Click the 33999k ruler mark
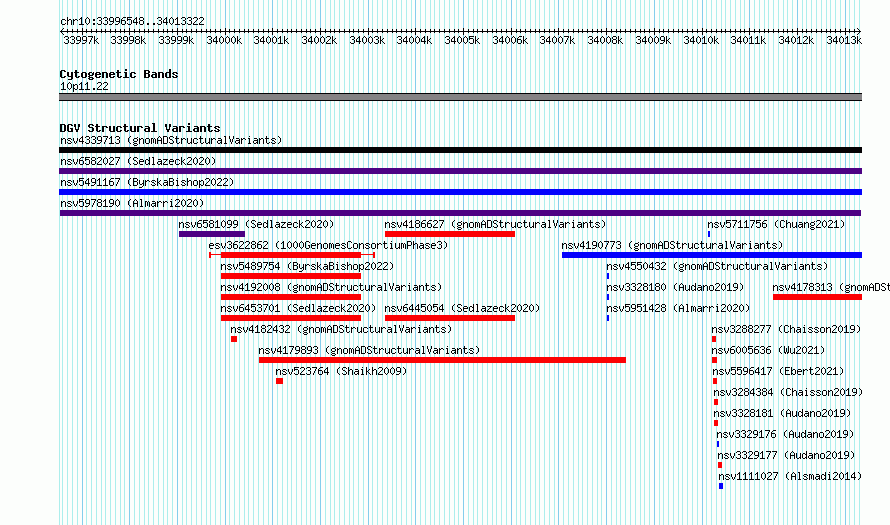The image size is (890, 525). click(176, 40)
